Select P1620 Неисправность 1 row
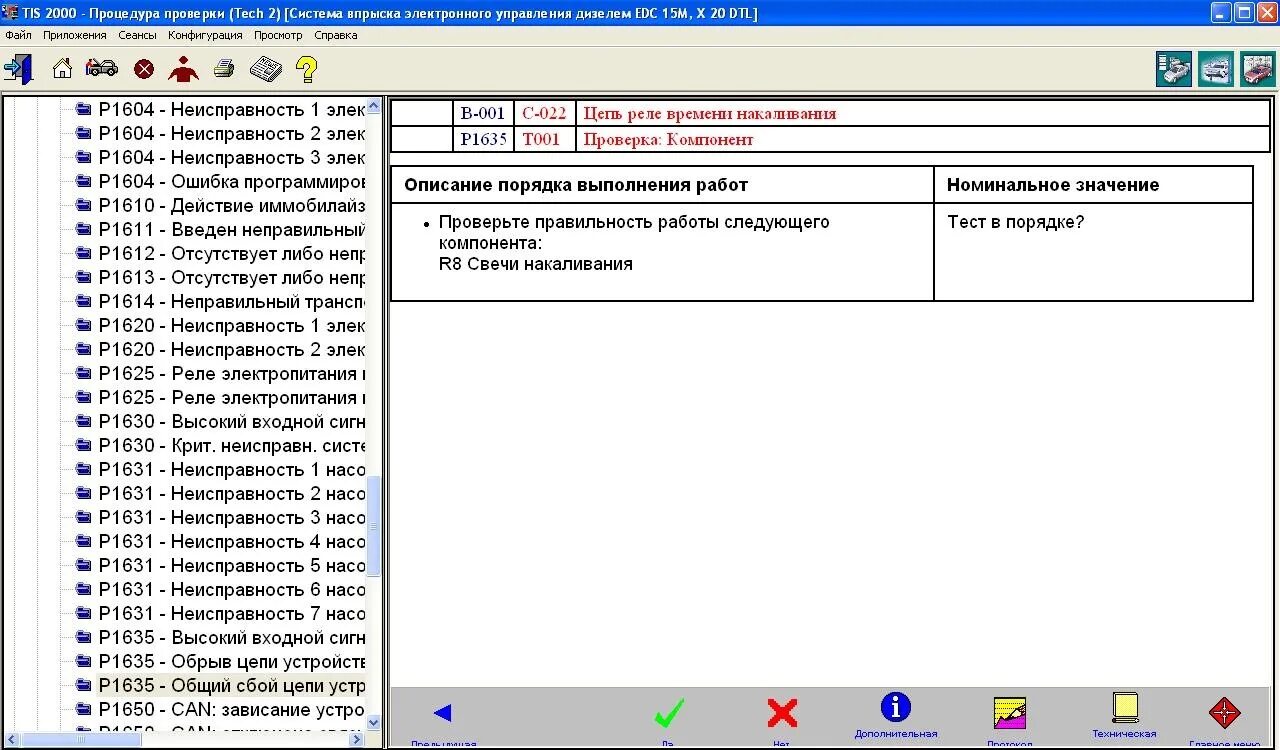This screenshot has height=750, width=1280. pyautogui.click(x=220, y=325)
